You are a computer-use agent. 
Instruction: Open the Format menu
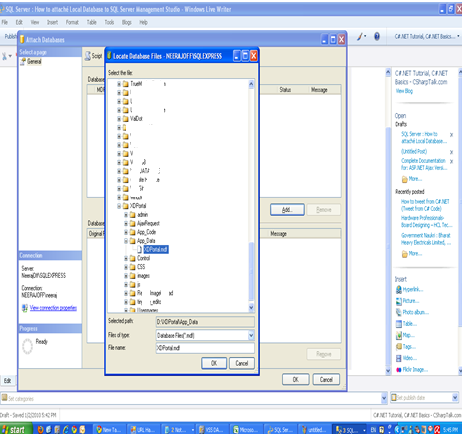[x=72, y=22]
